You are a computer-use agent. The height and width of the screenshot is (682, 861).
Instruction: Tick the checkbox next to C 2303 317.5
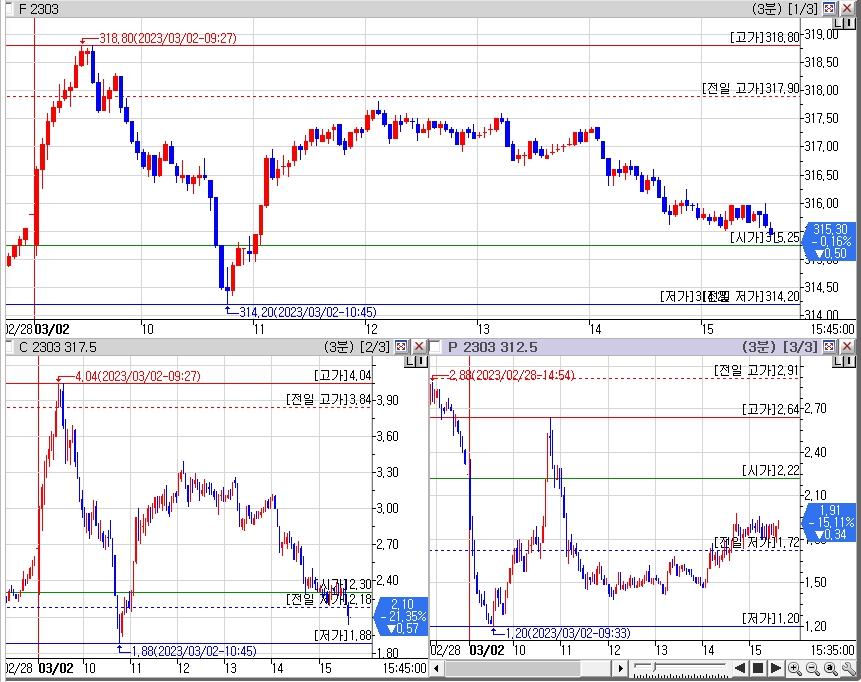tap(9, 346)
